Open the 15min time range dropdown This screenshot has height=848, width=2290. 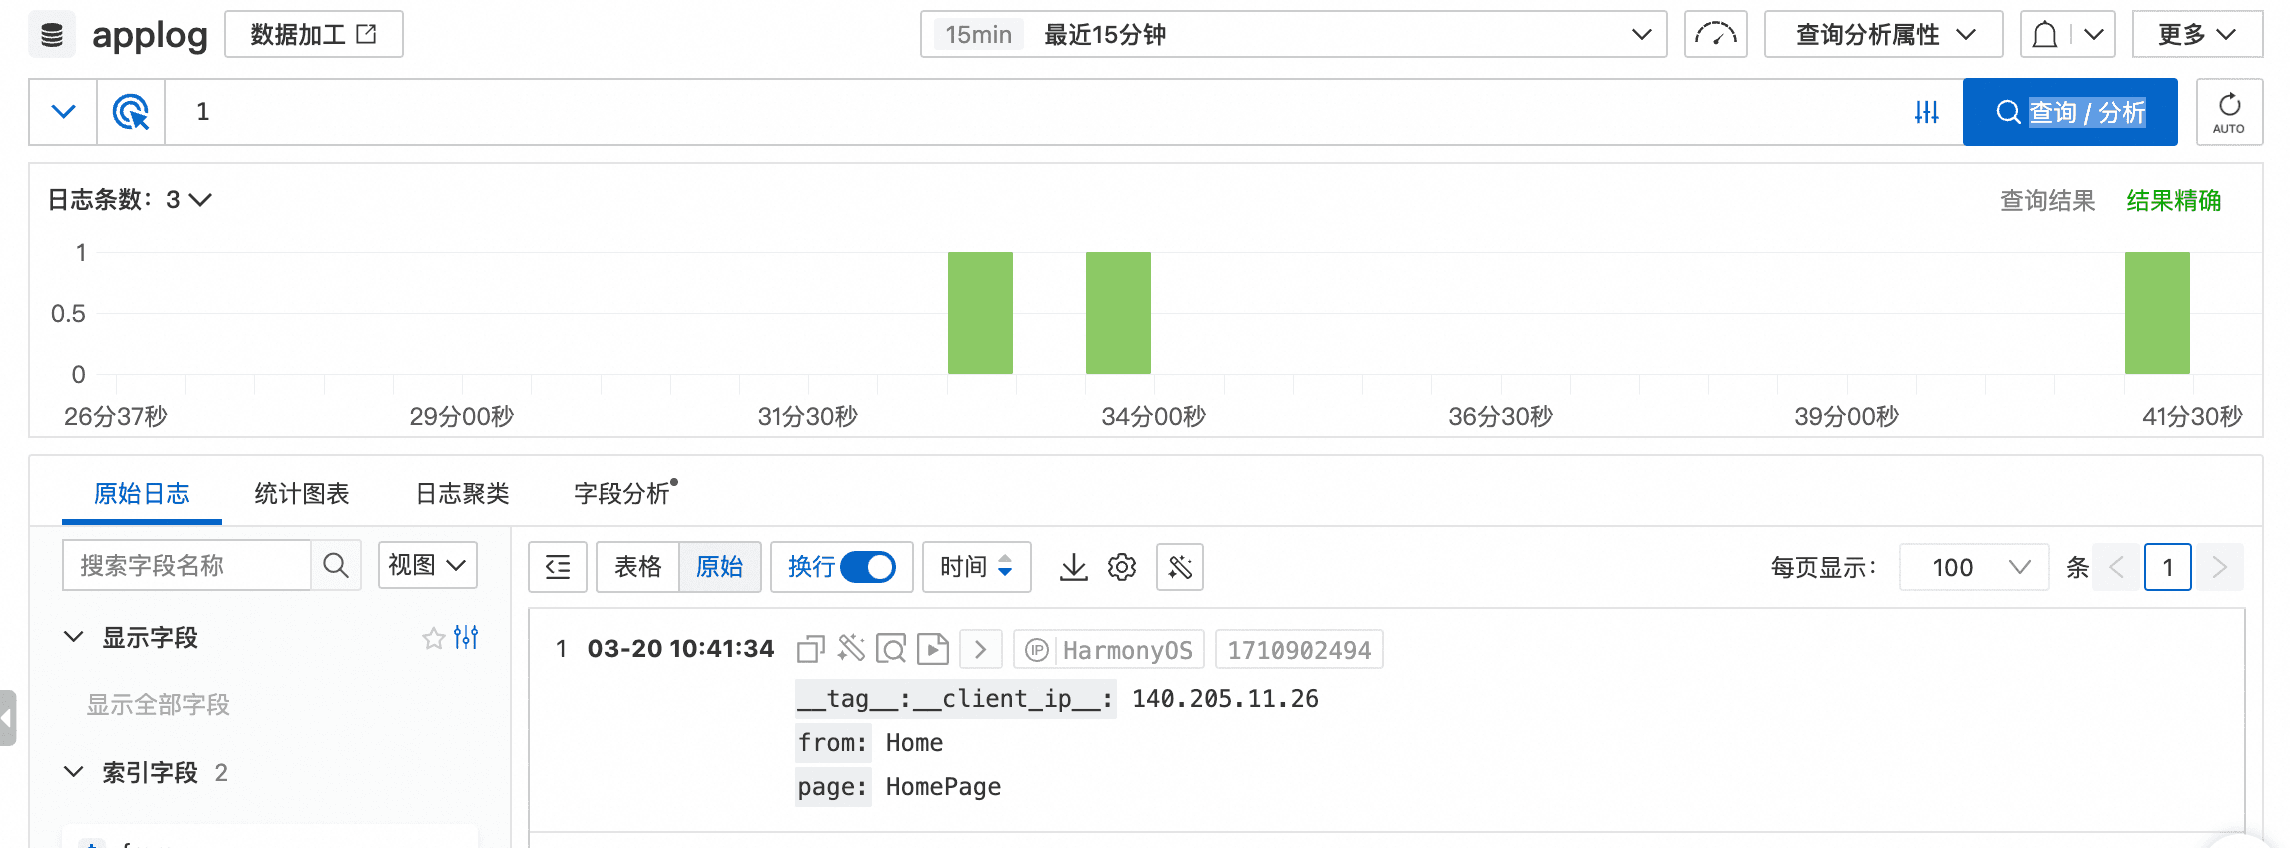(1293, 35)
